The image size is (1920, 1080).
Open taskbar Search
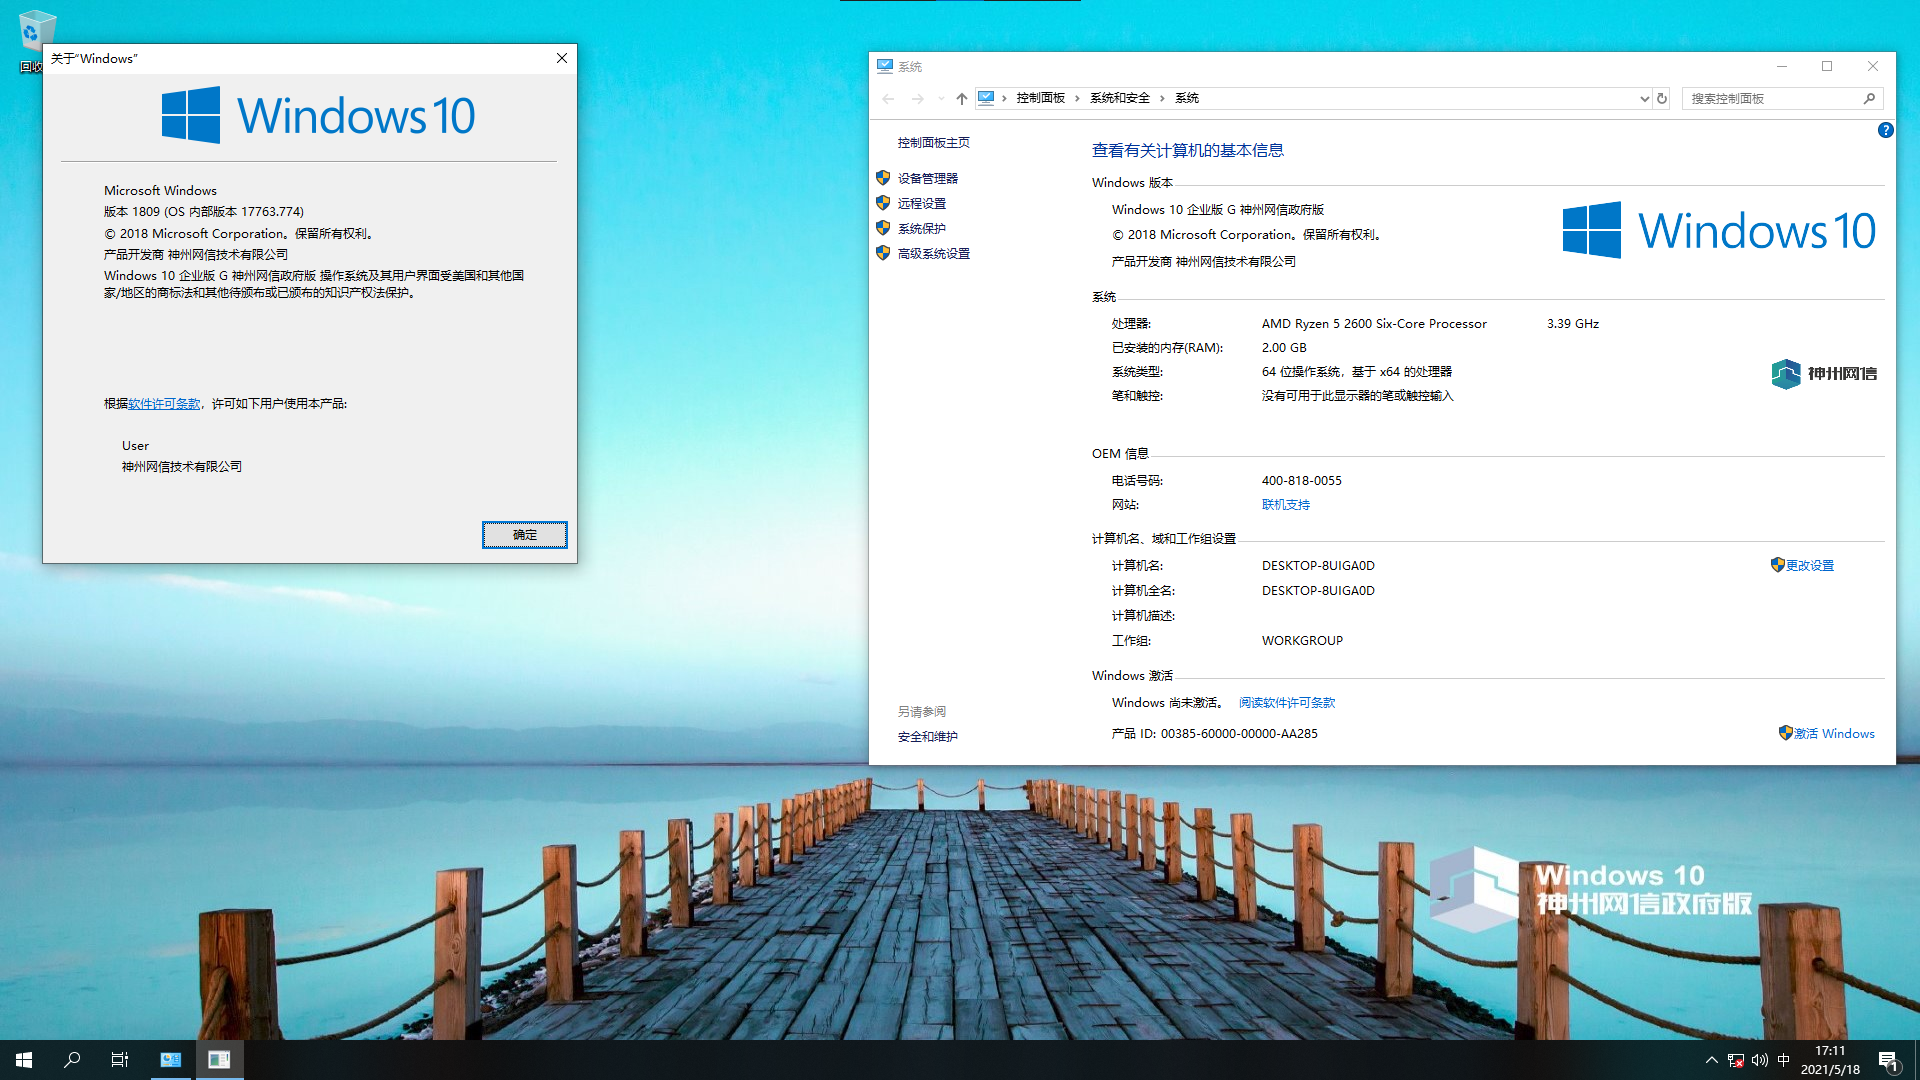[x=72, y=1060]
